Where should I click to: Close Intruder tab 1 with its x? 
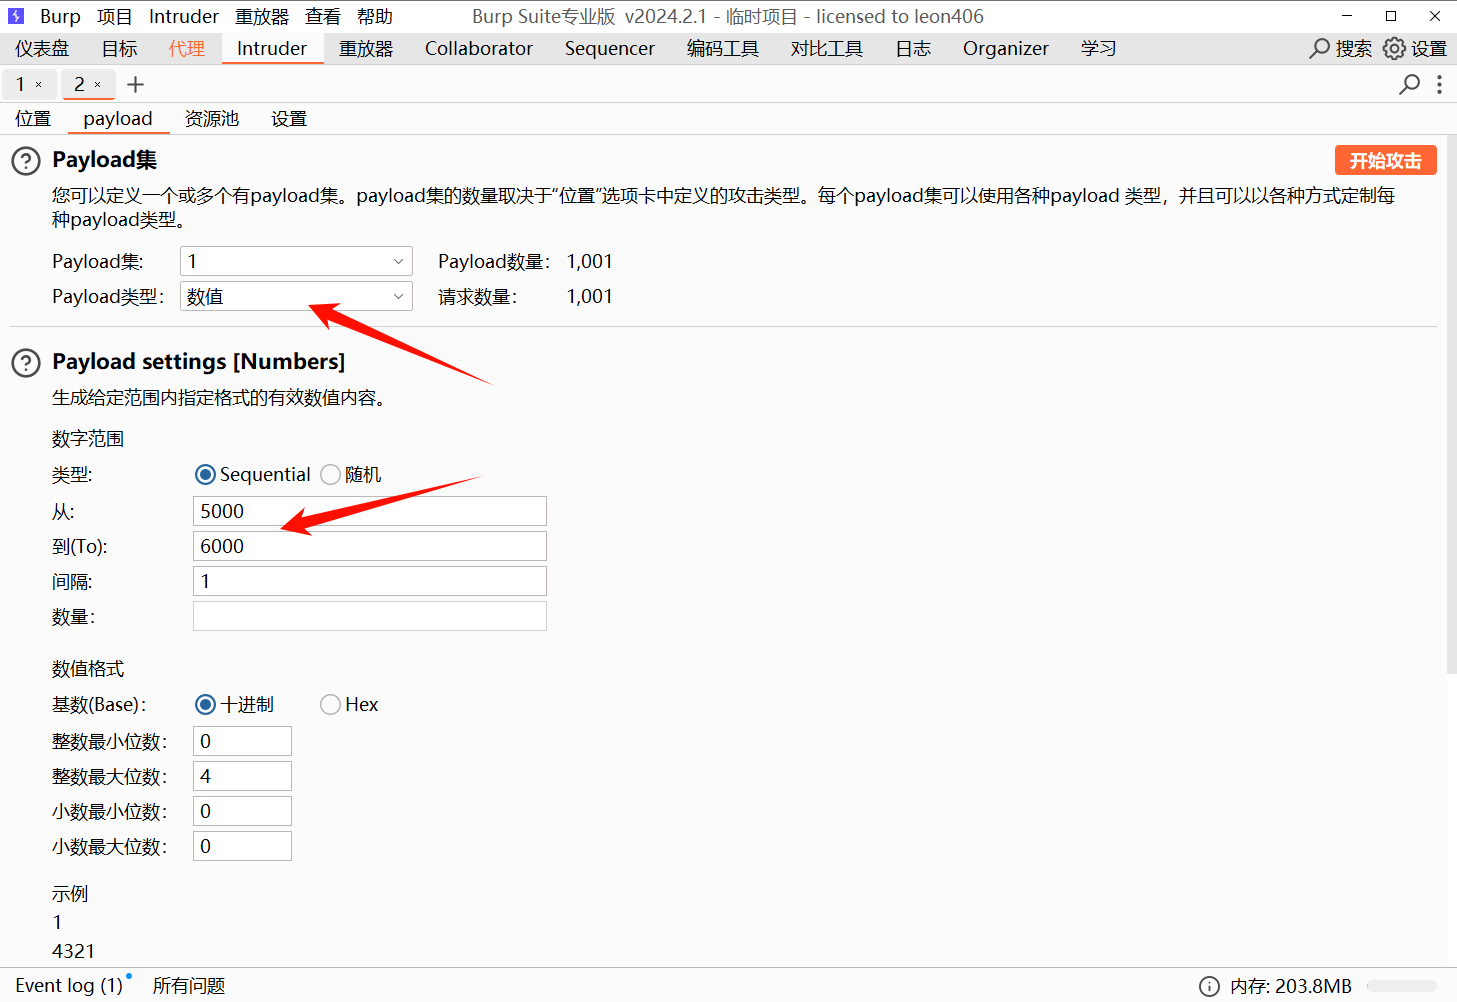(39, 85)
